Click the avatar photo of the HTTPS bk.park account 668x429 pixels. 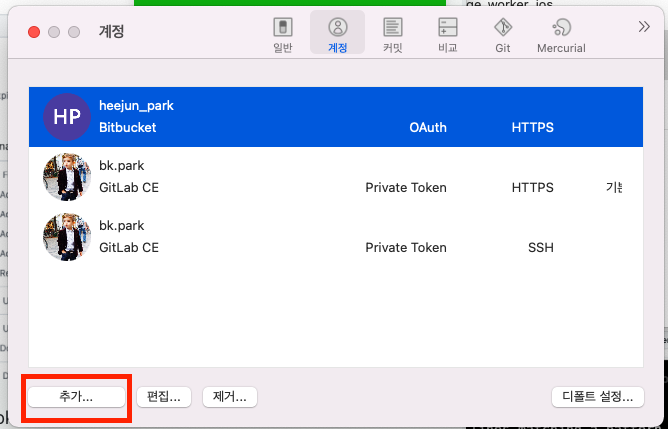[67, 177]
